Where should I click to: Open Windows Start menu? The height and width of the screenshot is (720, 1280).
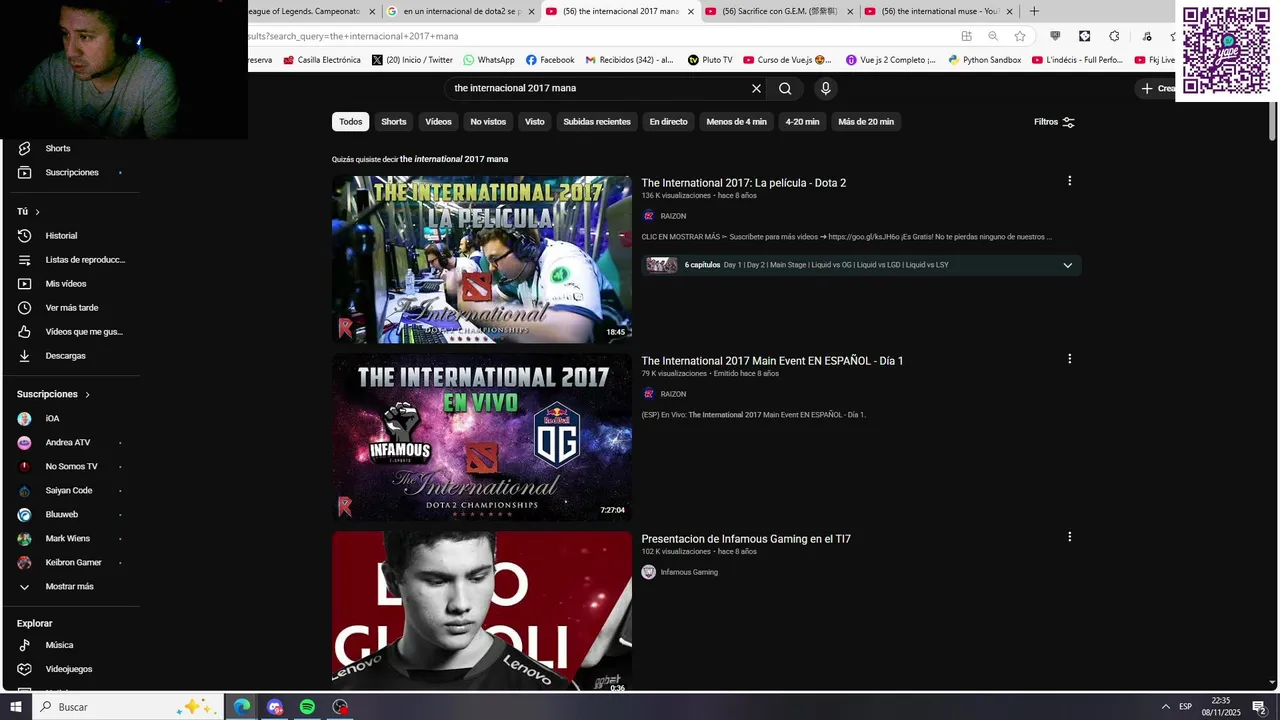coord(16,707)
